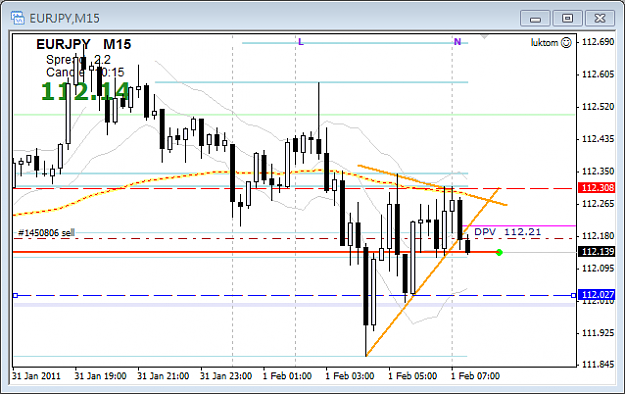Screen dimensions: 625x394
Task: Click the 112.350 price scale label
Action: coord(598,171)
